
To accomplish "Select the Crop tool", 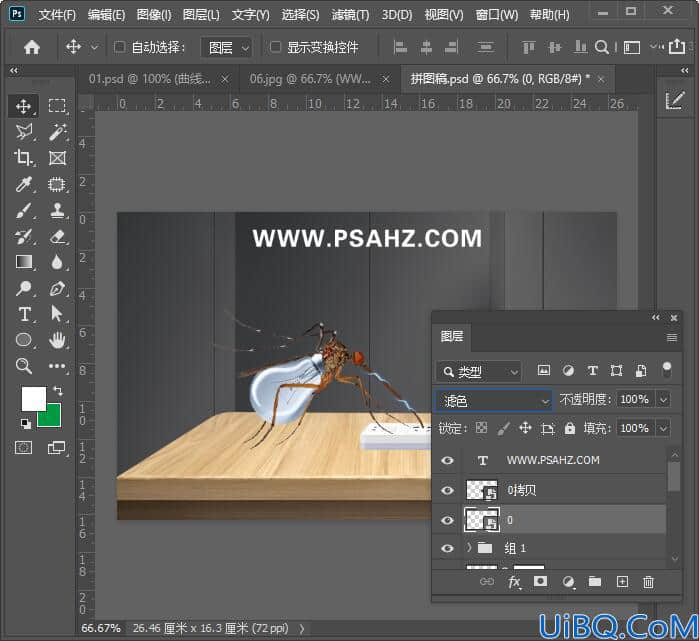I will pyautogui.click(x=23, y=158).
